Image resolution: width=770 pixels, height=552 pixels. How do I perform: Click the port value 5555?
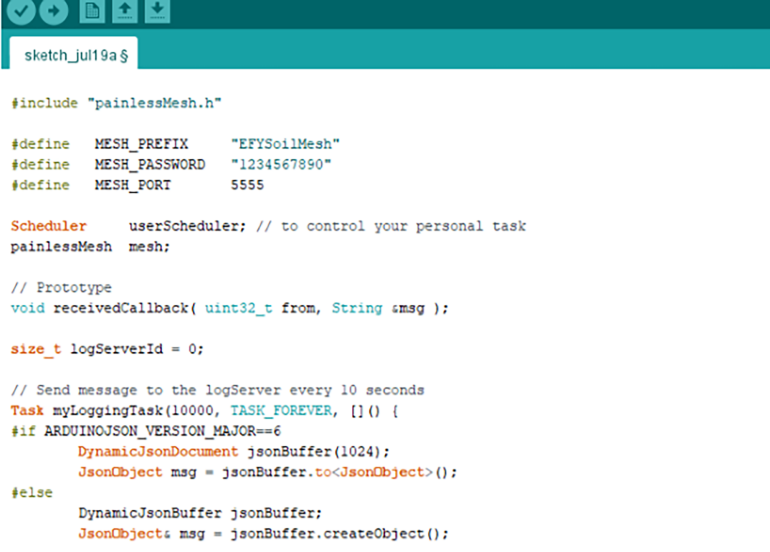tap(248, 185)
